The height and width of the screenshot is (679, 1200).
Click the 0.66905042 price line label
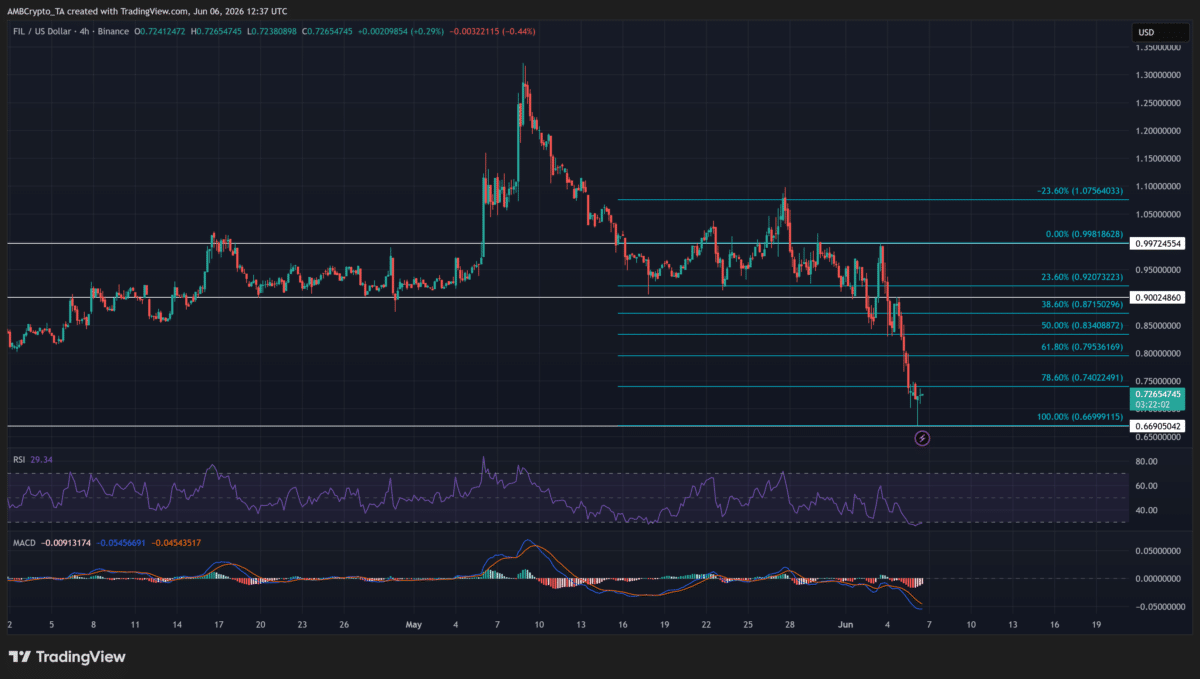tap(1159, 426)
